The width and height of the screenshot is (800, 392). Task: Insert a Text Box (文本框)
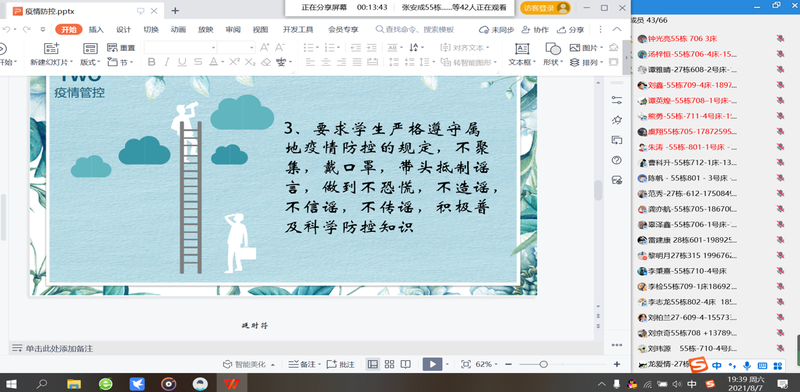pyautogui.click(x=522, y=55)
